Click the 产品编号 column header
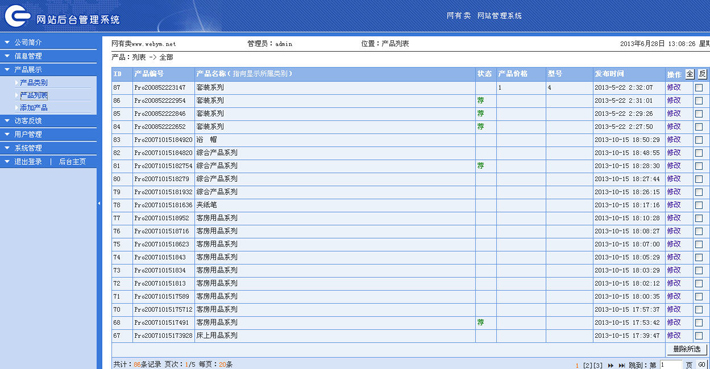Screen dimensions: 710x369 coord(149,74)
